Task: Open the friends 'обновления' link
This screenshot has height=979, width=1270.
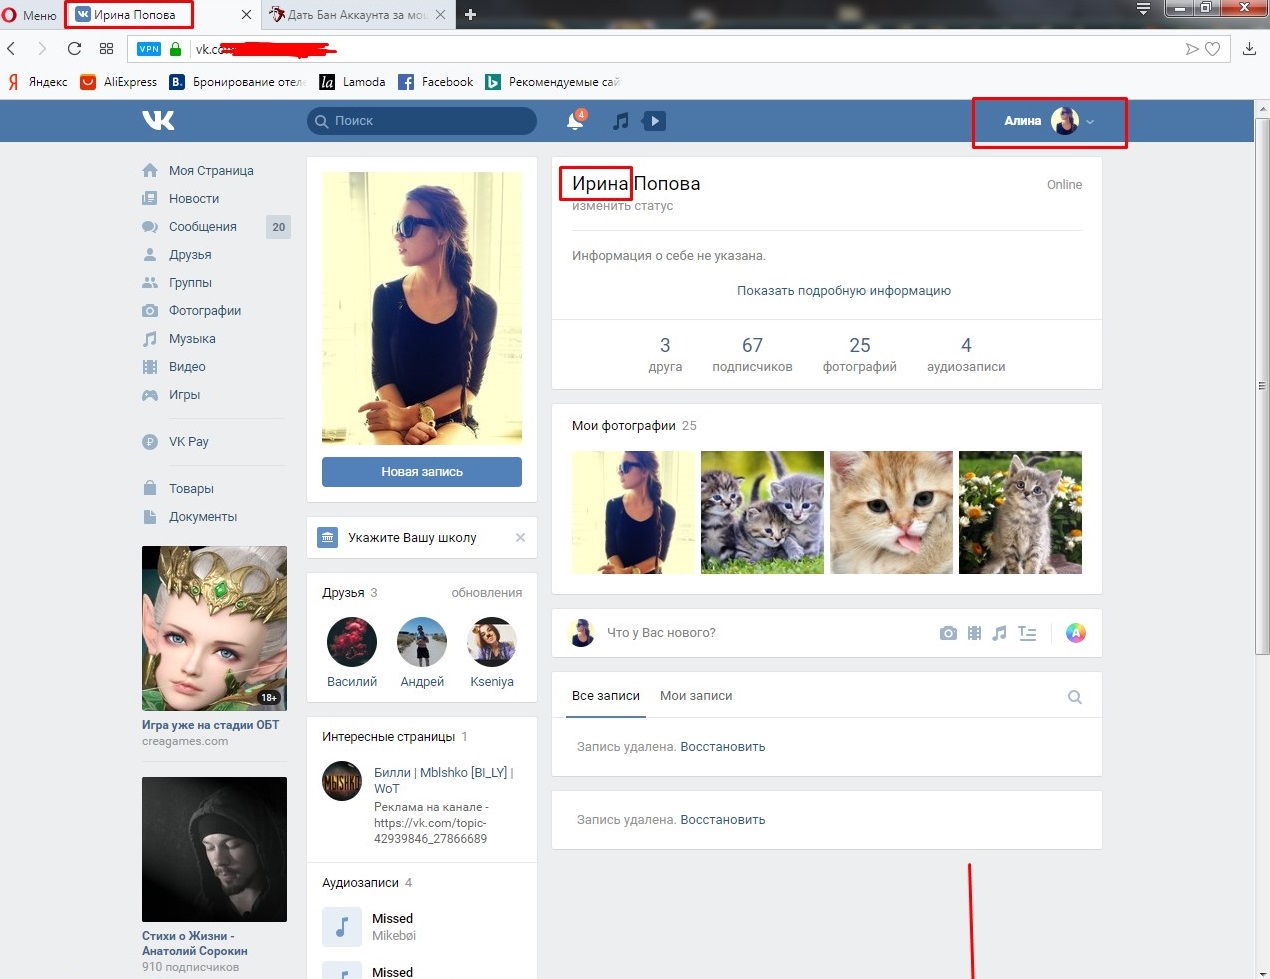Action: 487,593
